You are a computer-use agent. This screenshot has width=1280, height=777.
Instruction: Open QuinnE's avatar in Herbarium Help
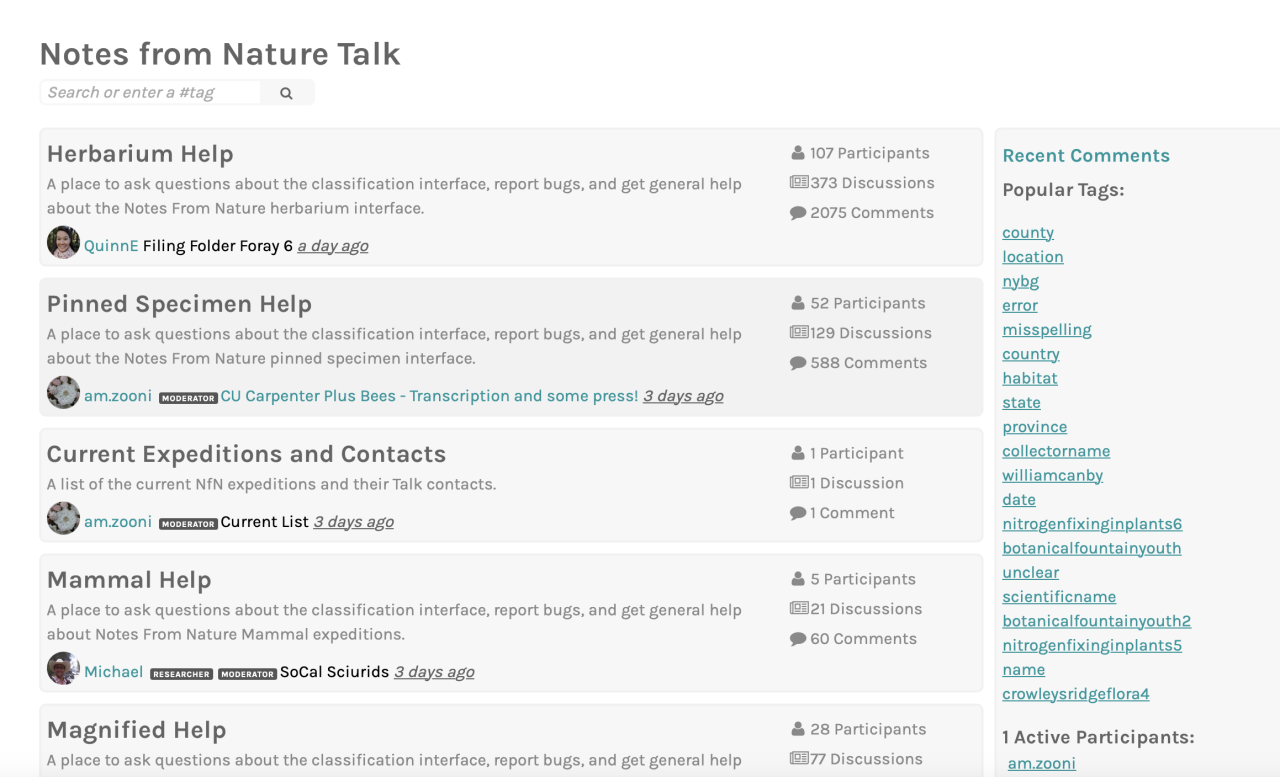coord(63,243)
